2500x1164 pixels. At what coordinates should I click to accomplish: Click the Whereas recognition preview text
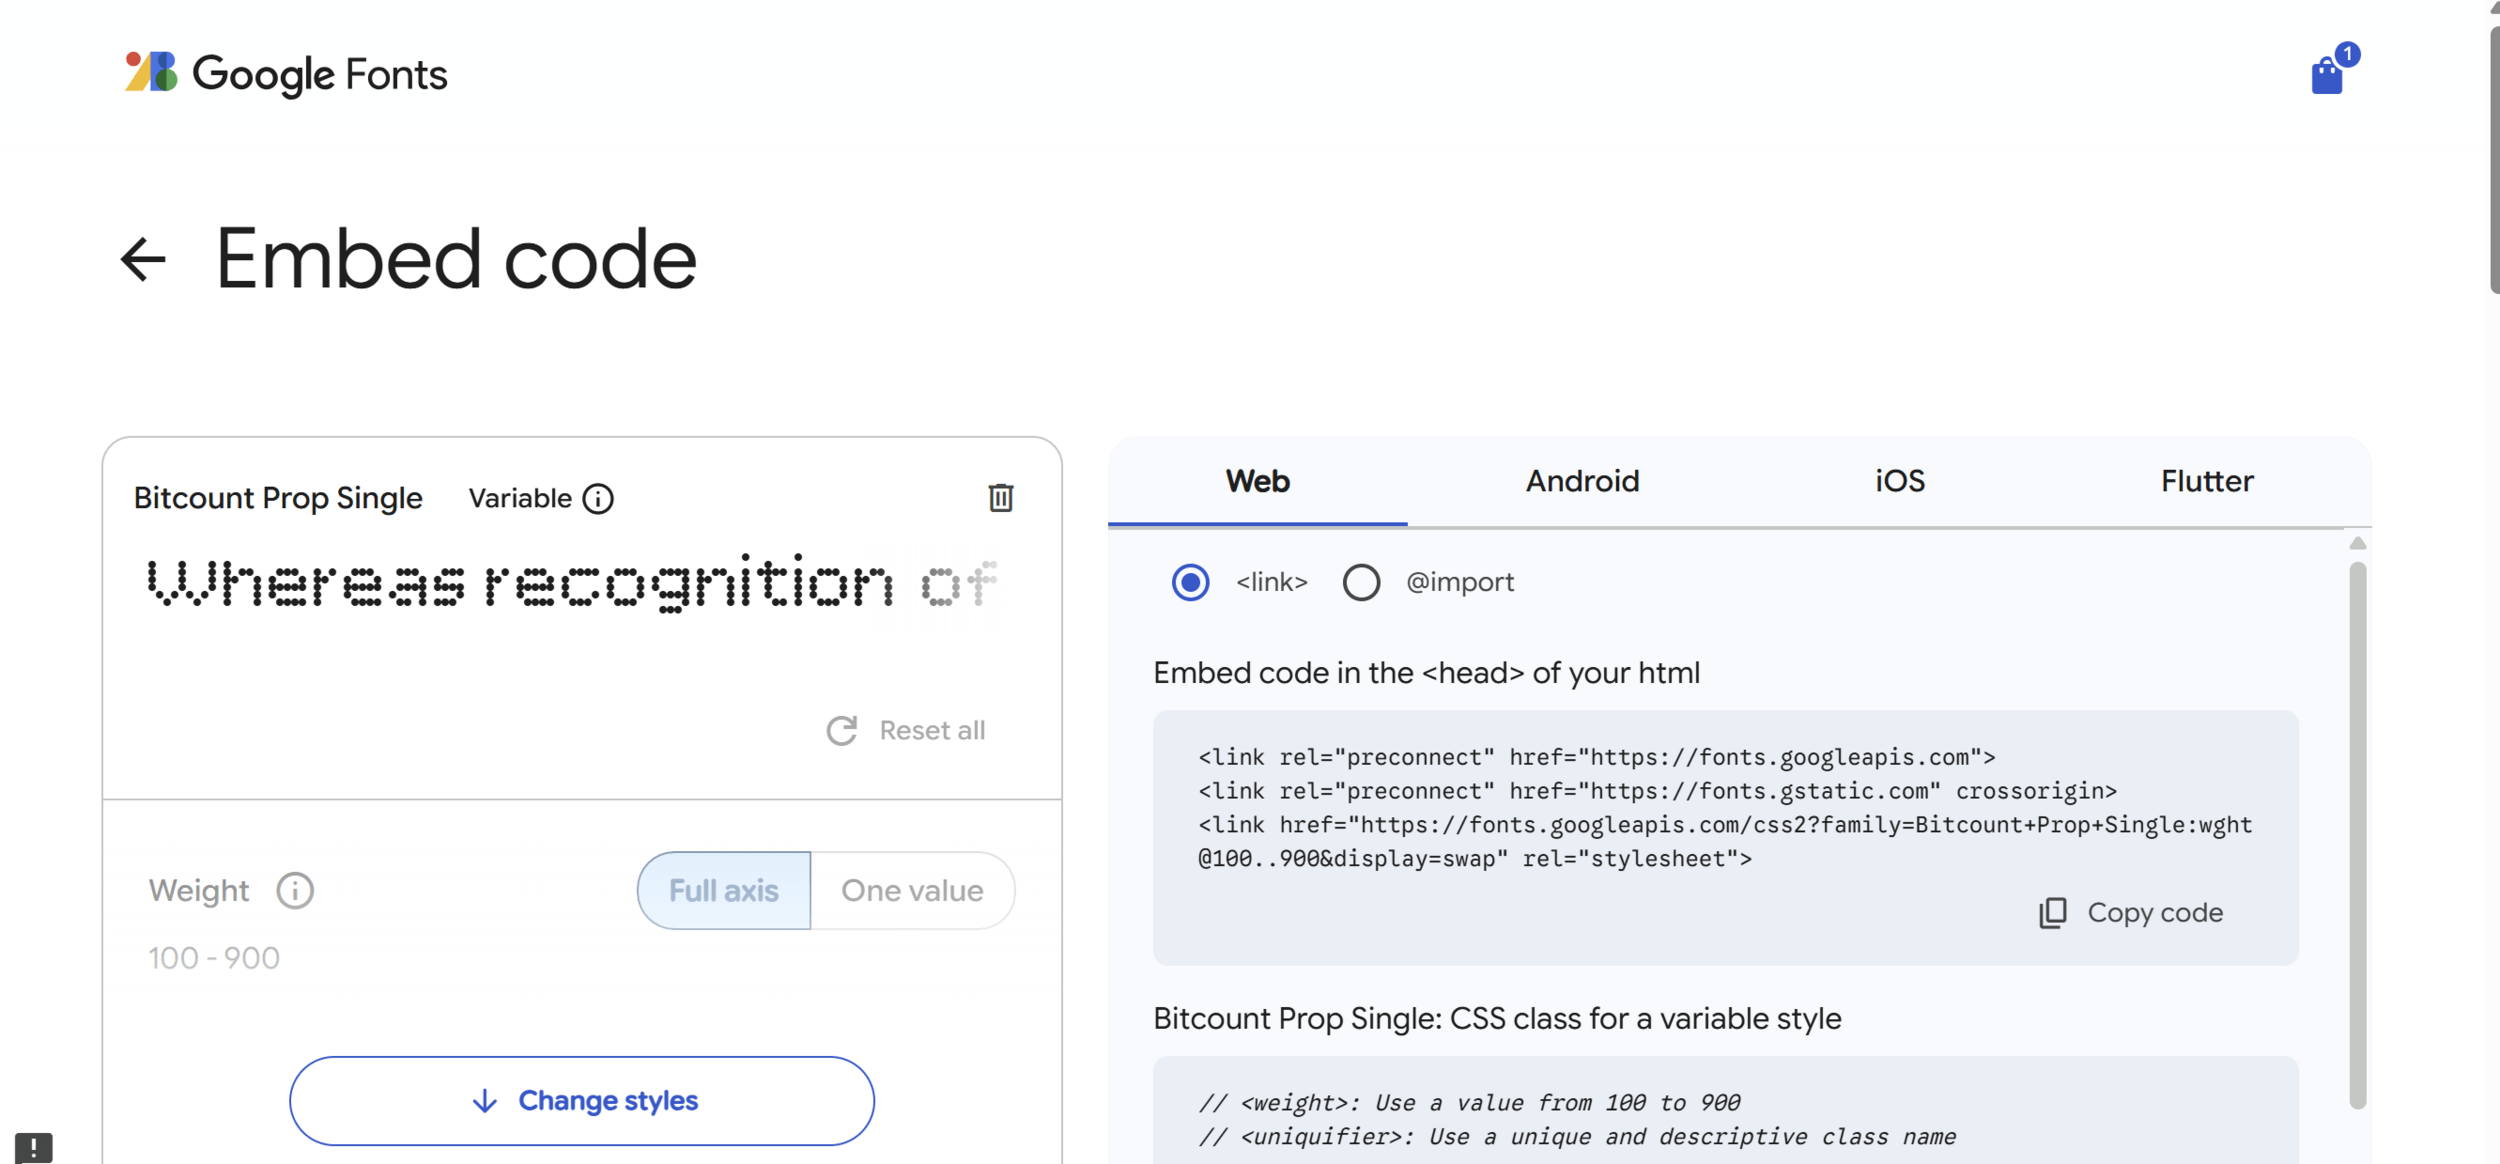click(x=520, y=583)
